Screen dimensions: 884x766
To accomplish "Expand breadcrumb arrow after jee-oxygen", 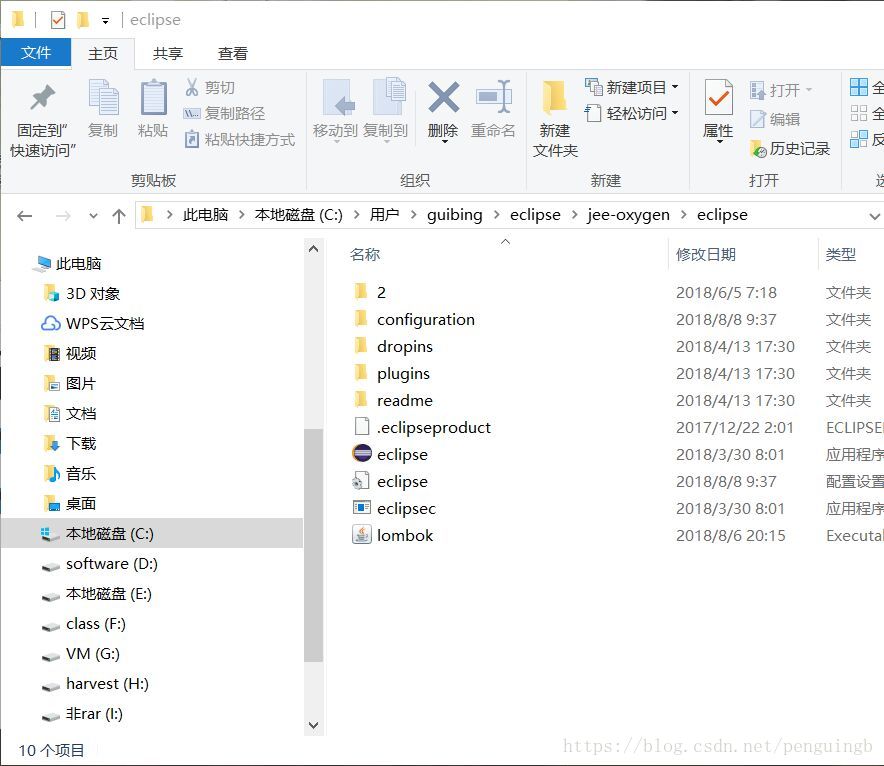I will coord(683,215).
